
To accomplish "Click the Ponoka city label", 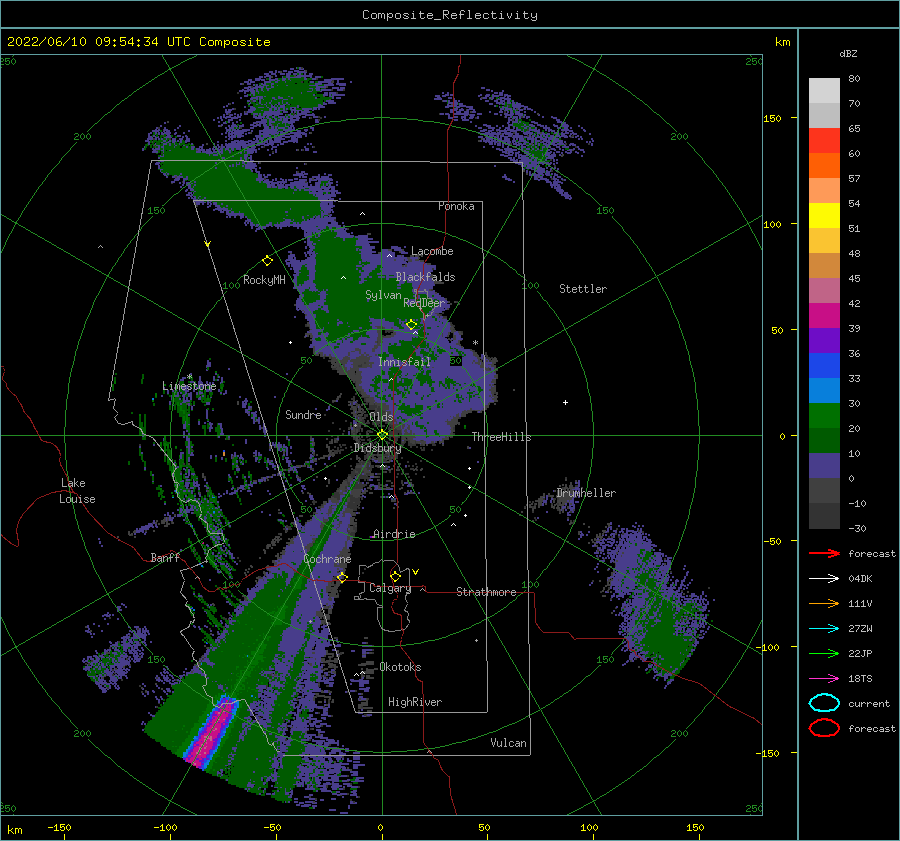I will click(456, 206).
